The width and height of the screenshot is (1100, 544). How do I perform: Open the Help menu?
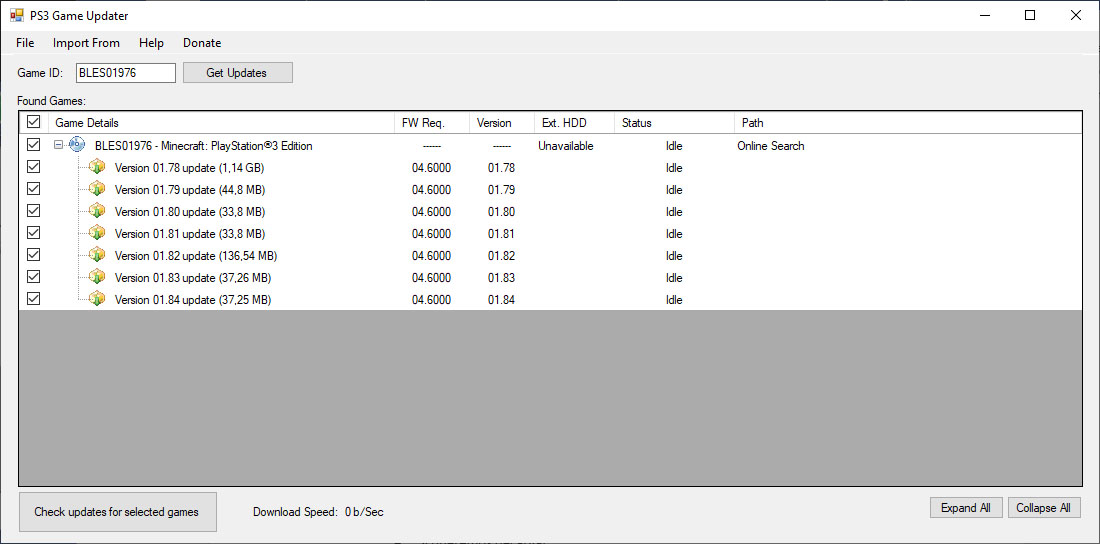[152, 43]
